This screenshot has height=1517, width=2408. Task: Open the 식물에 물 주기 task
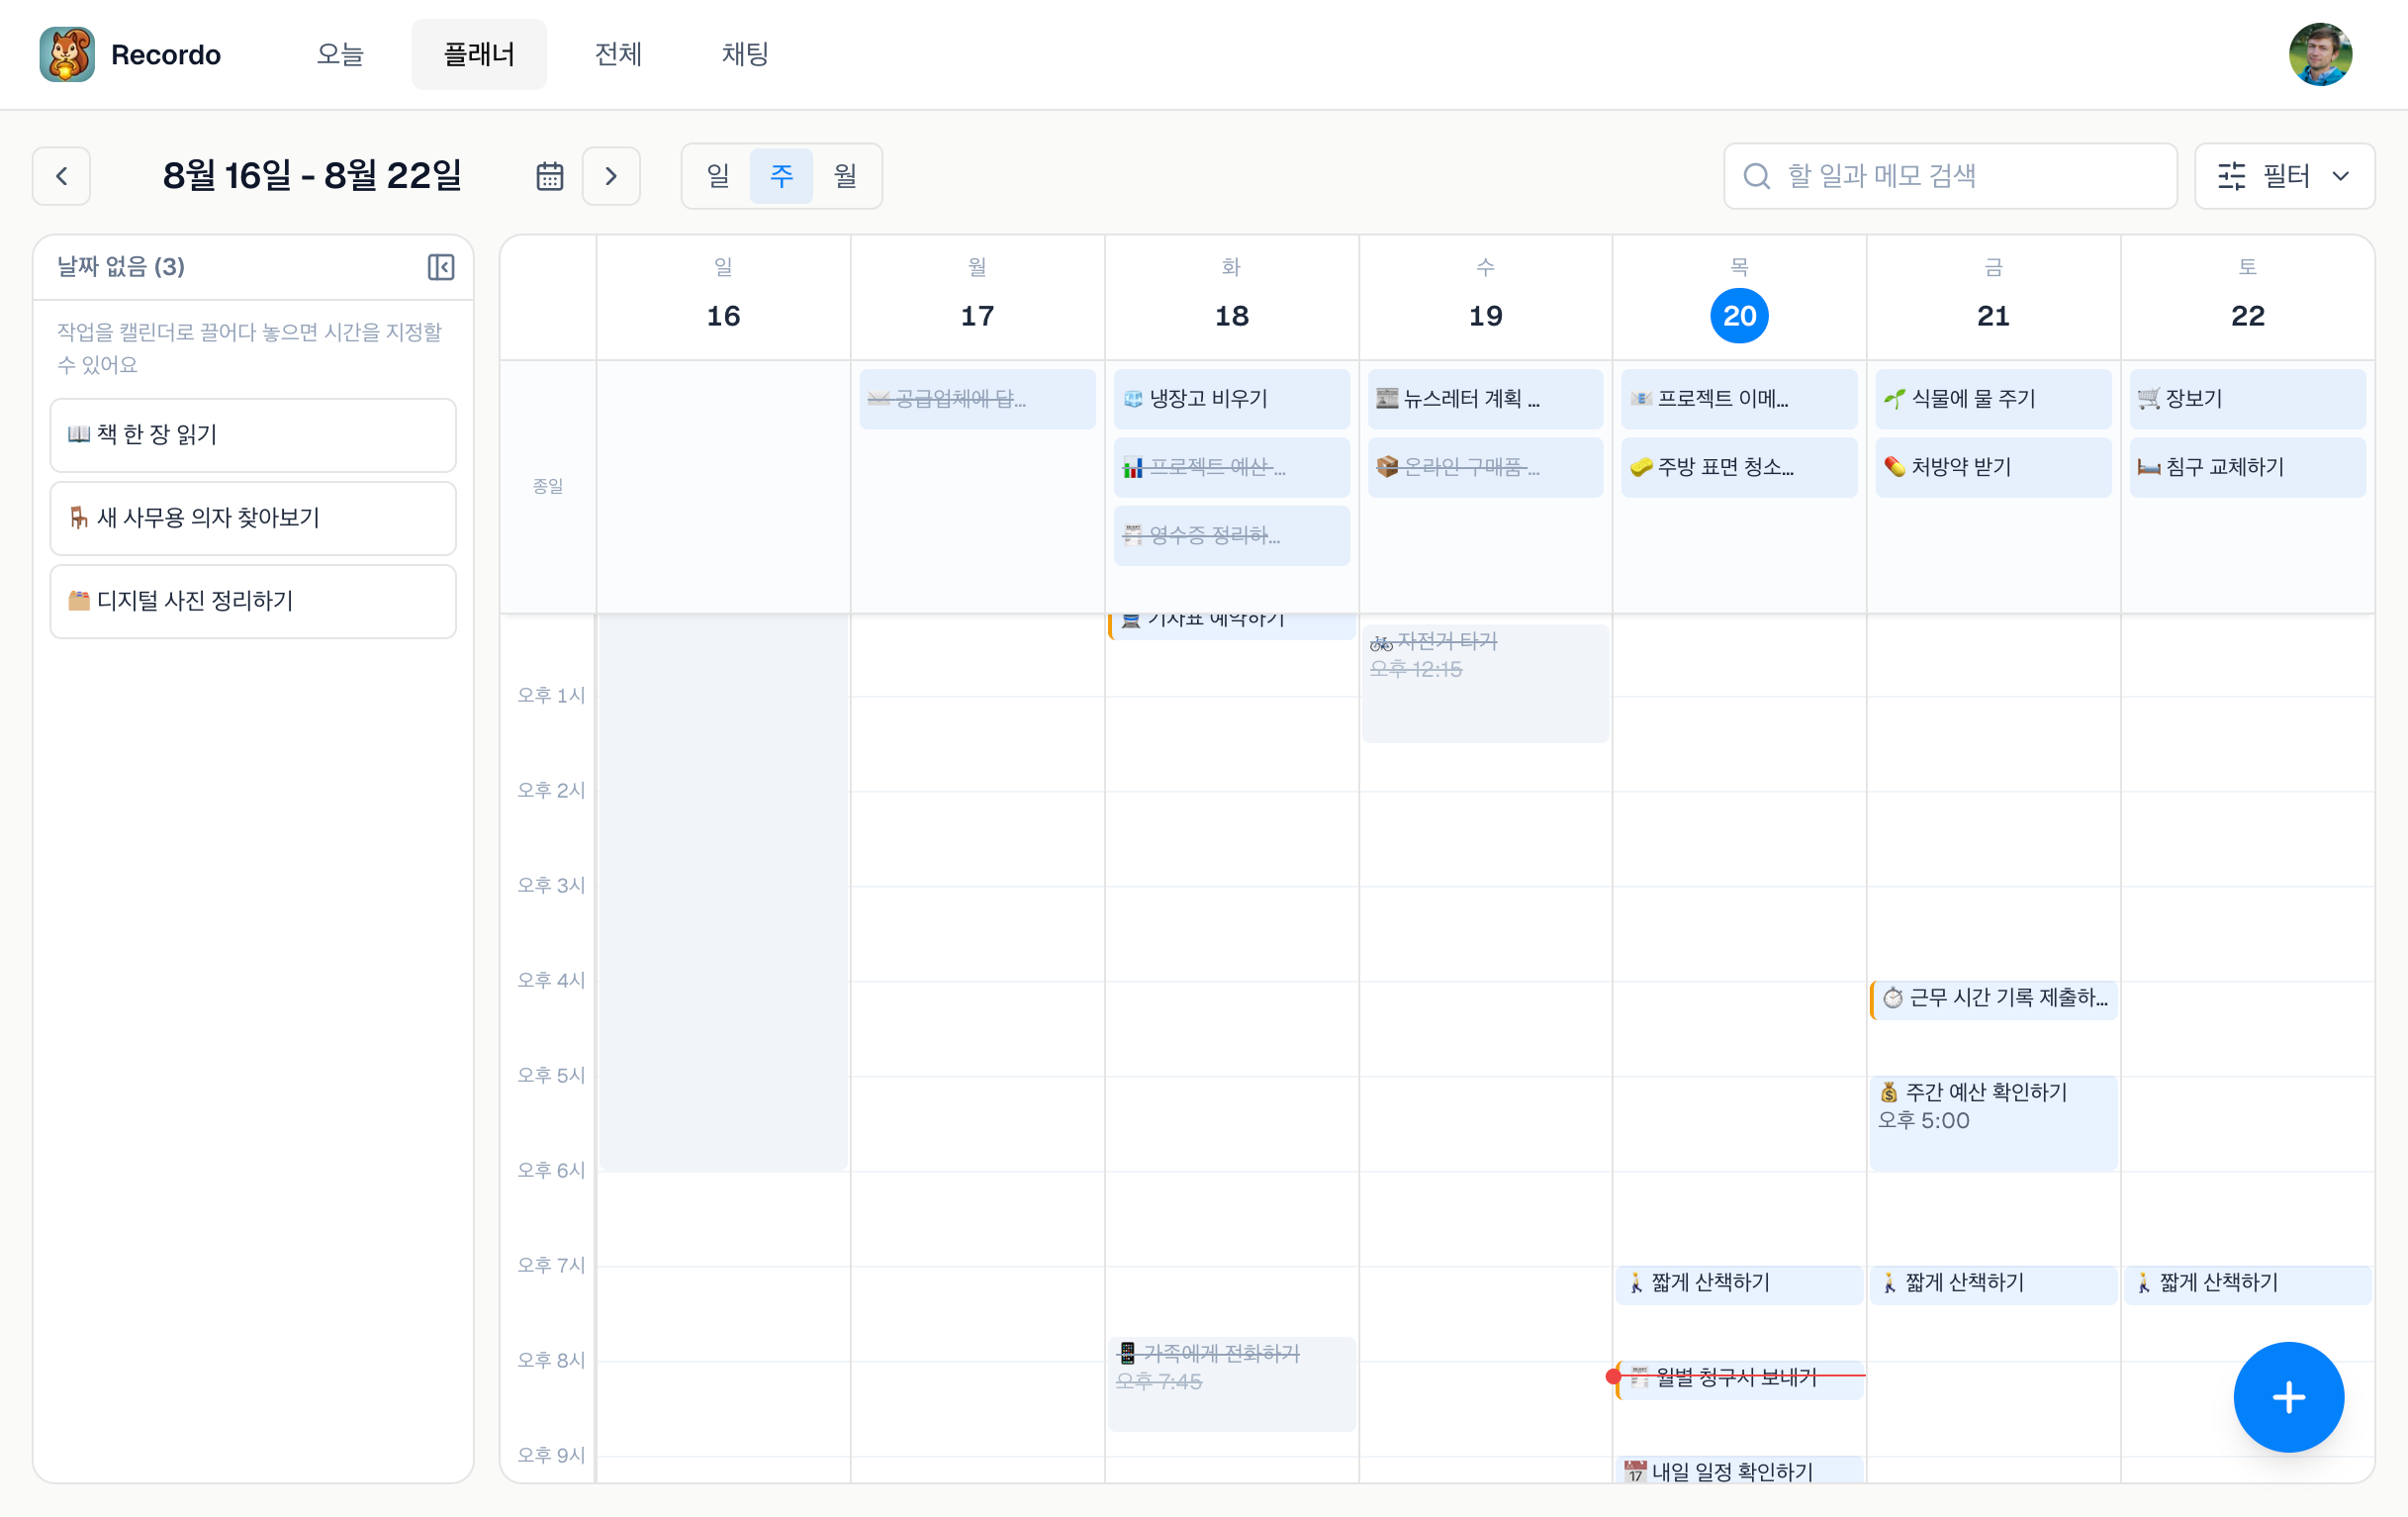pyautogui.click(x=1993, y=399)
